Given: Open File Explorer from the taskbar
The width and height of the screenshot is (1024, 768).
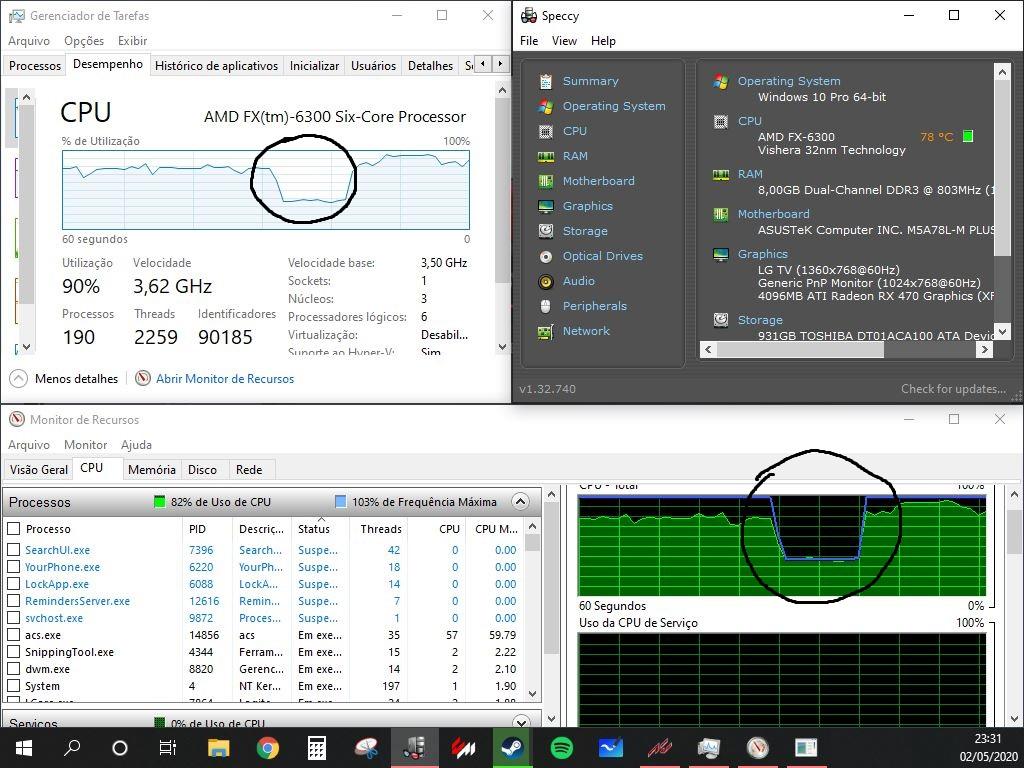Looking at the screenshot, I should click(x=219, y=748).
